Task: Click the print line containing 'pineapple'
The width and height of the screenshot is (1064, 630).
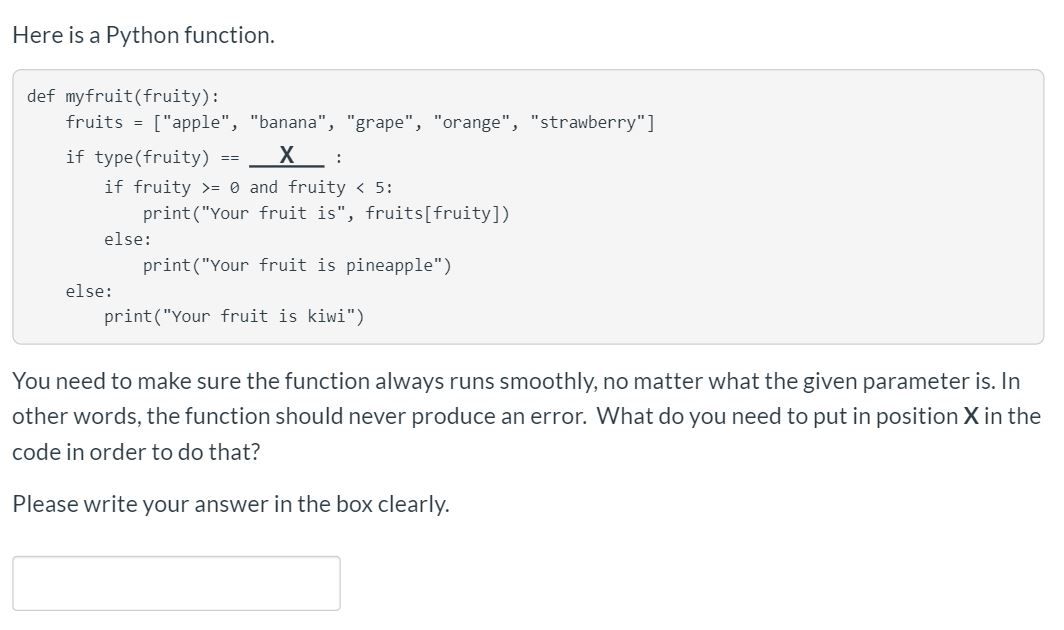Action: click(x=298, y=265)
